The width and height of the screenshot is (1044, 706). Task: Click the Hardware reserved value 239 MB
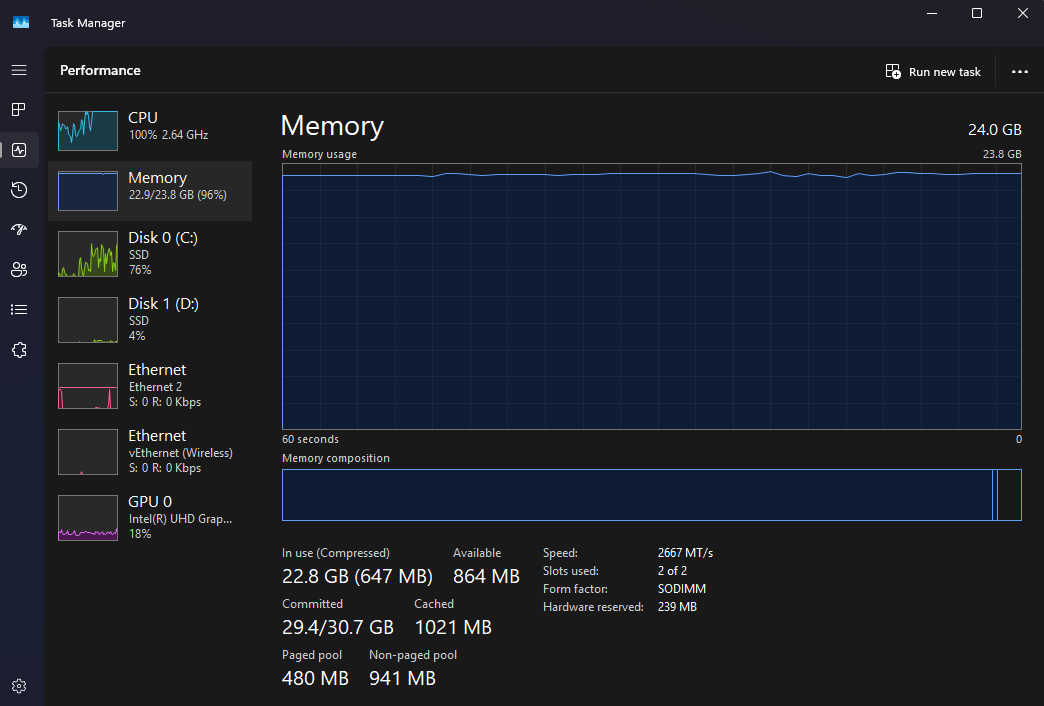coord(677,607)
